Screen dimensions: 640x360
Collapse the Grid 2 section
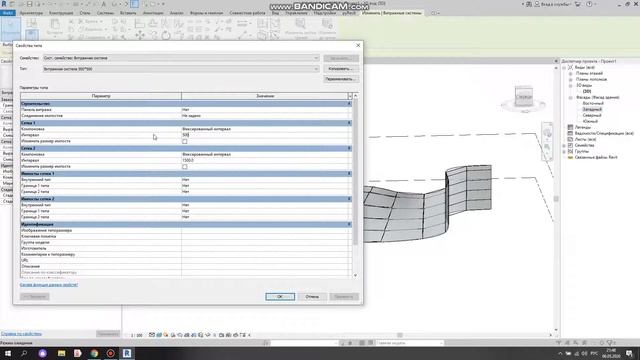pos(349,148)
